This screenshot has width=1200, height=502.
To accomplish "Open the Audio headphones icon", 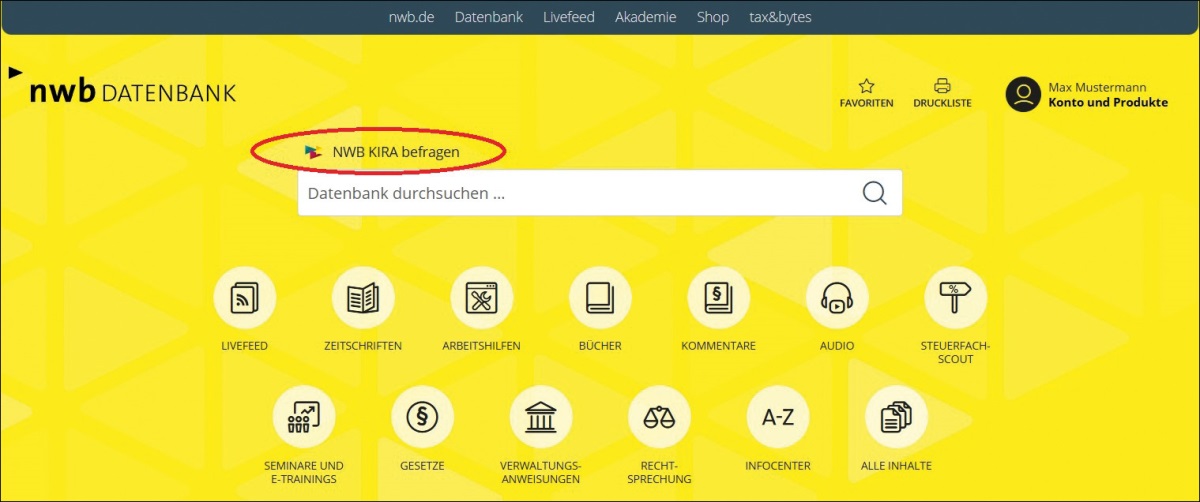I will click(837, 298).
